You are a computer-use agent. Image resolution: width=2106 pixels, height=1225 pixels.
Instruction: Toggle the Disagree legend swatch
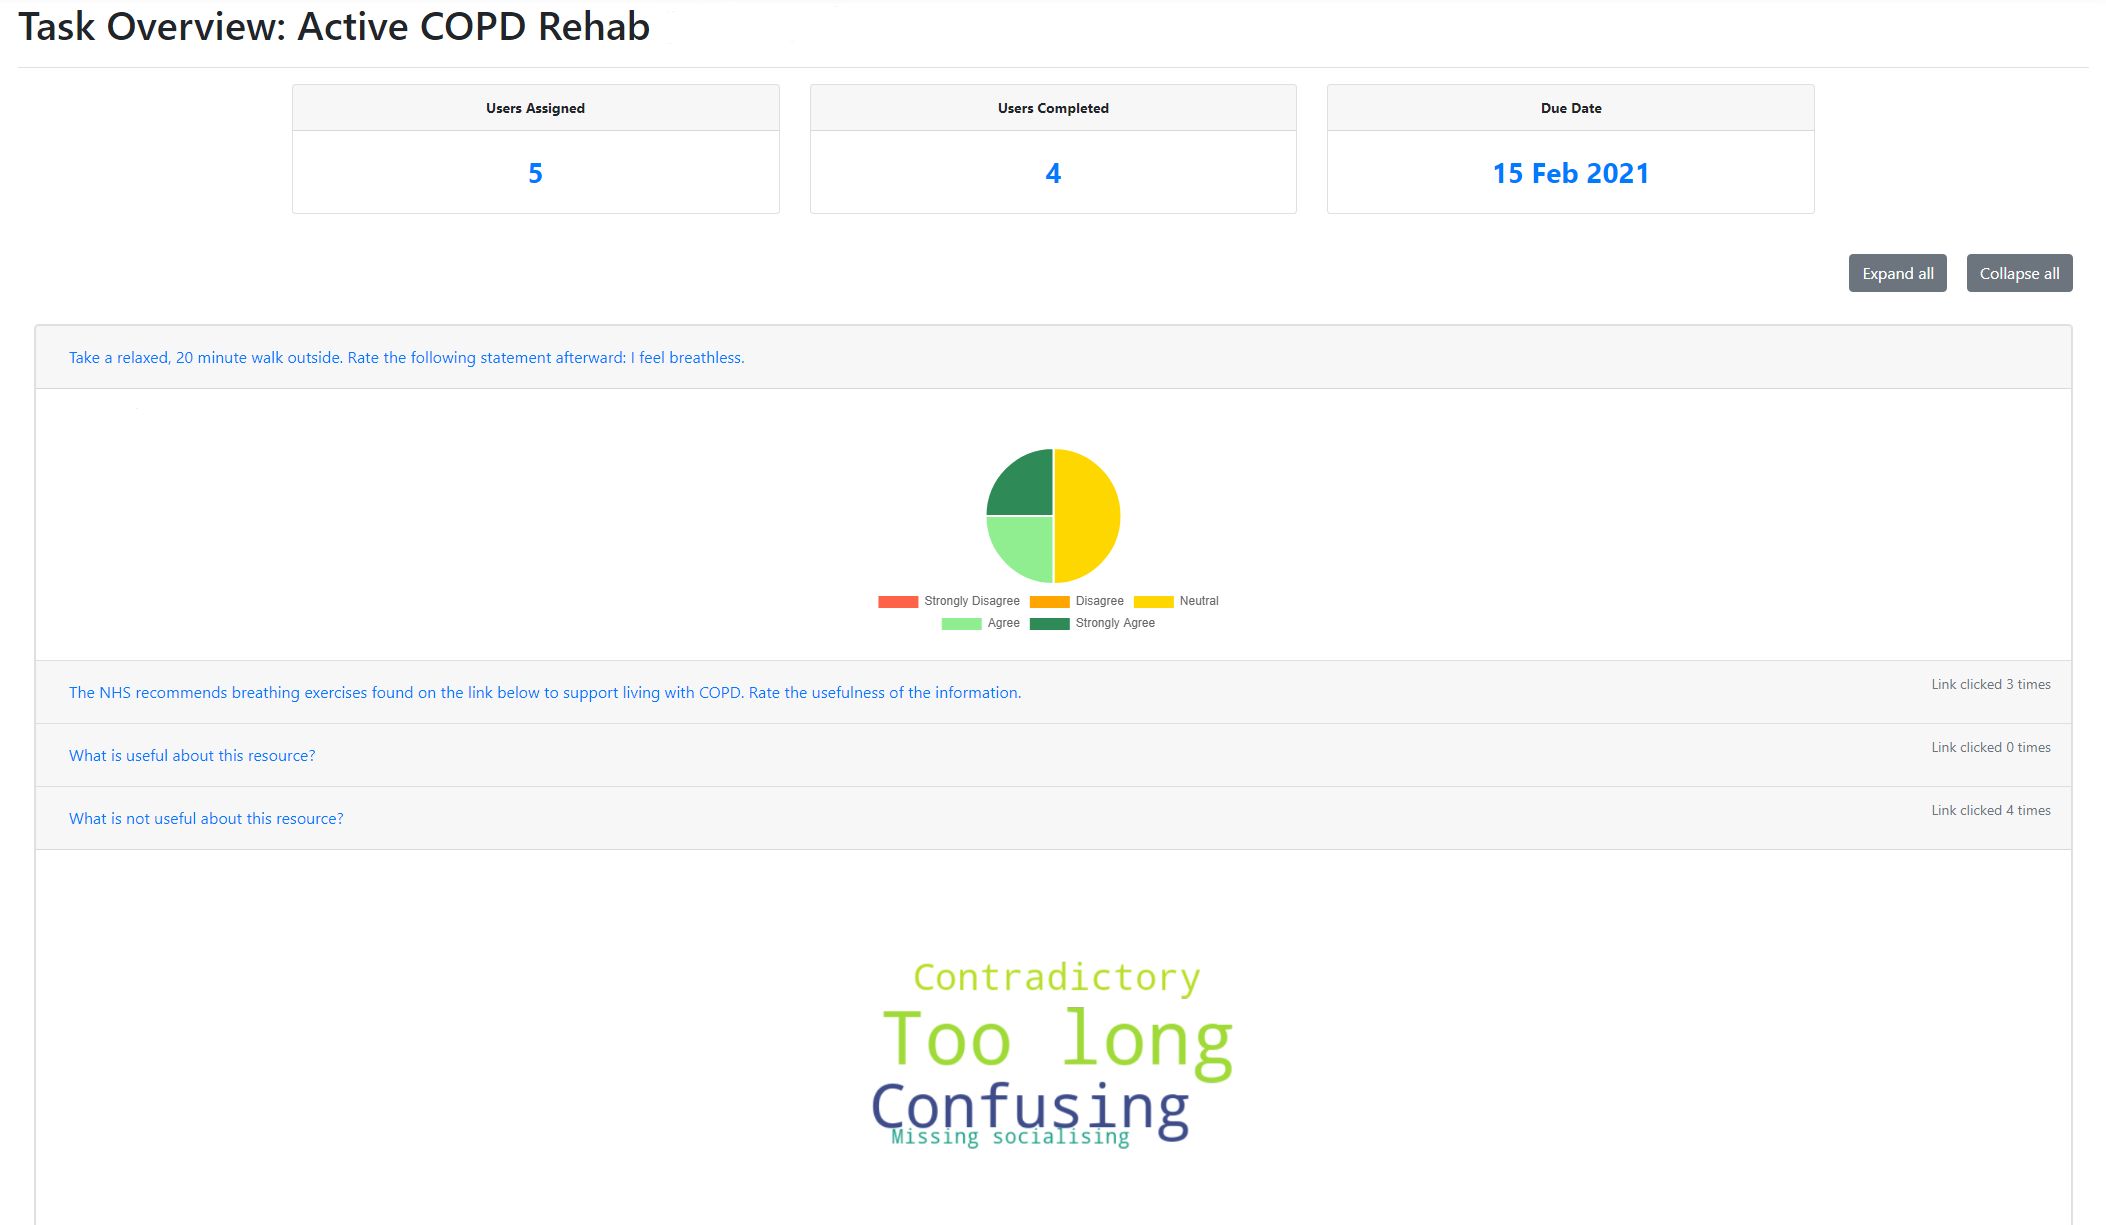coord(1049,601)
